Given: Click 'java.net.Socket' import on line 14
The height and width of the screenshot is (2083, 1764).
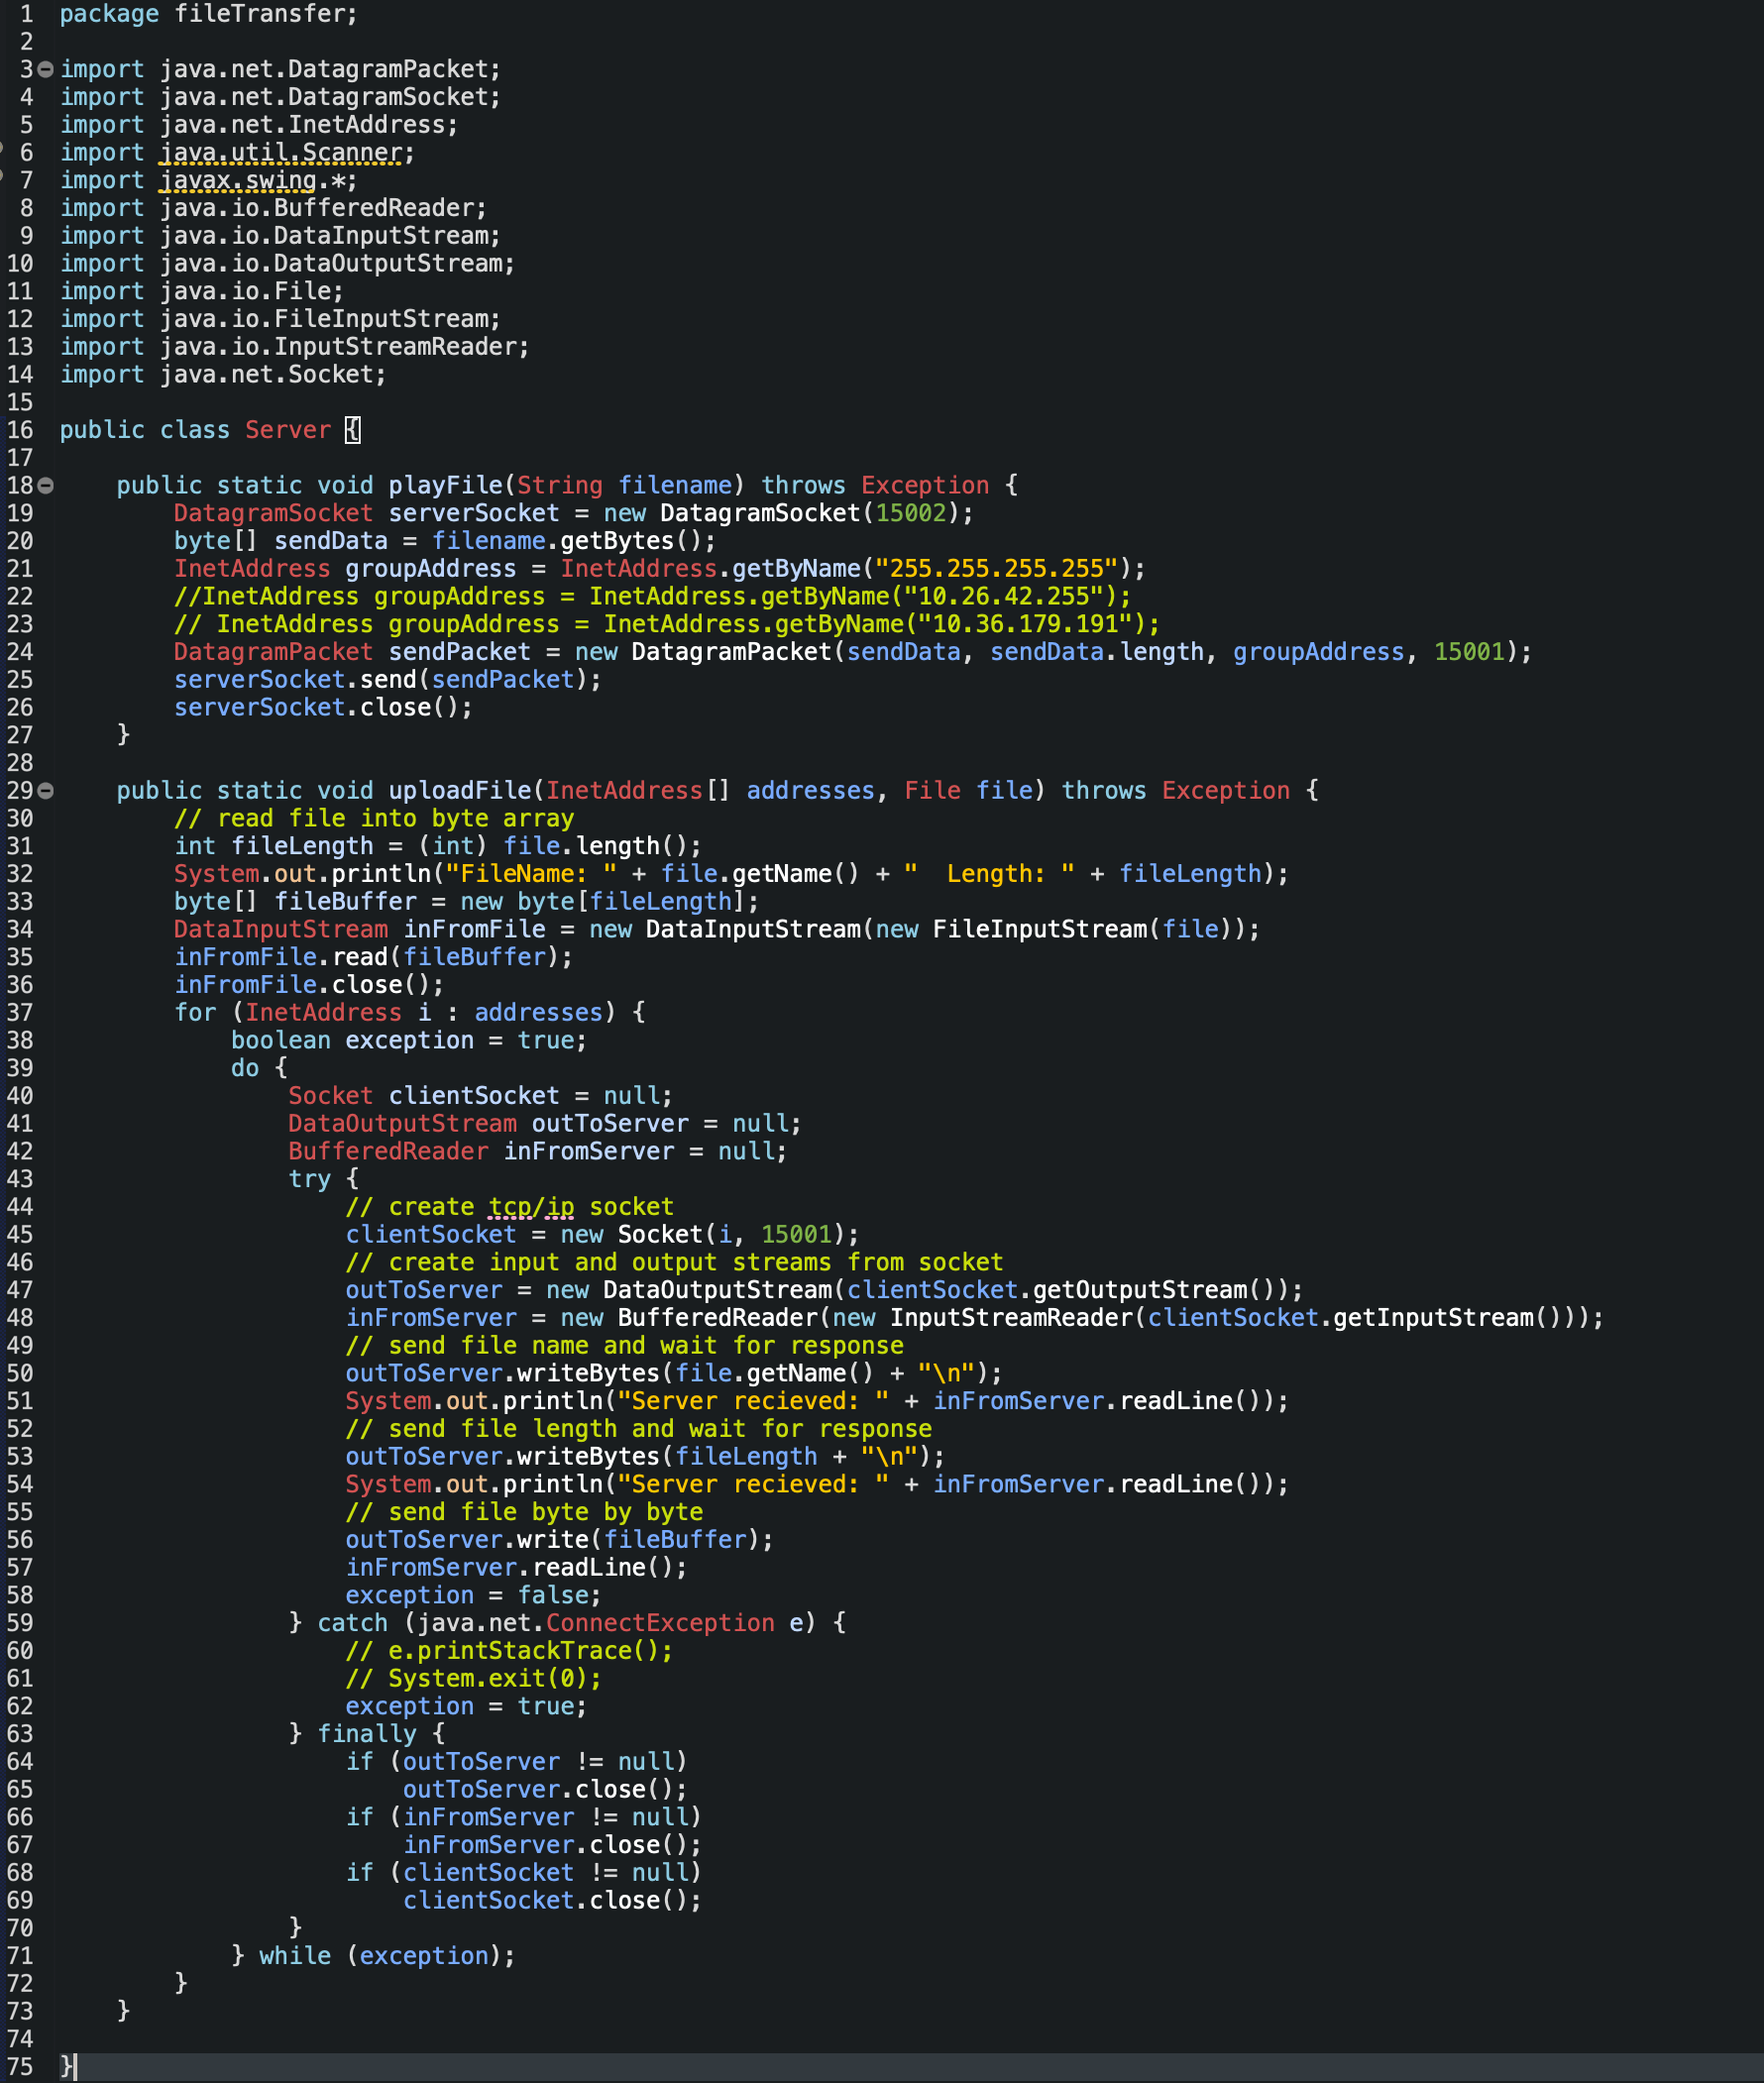Looking at the screenshot, I should point(266,375).
